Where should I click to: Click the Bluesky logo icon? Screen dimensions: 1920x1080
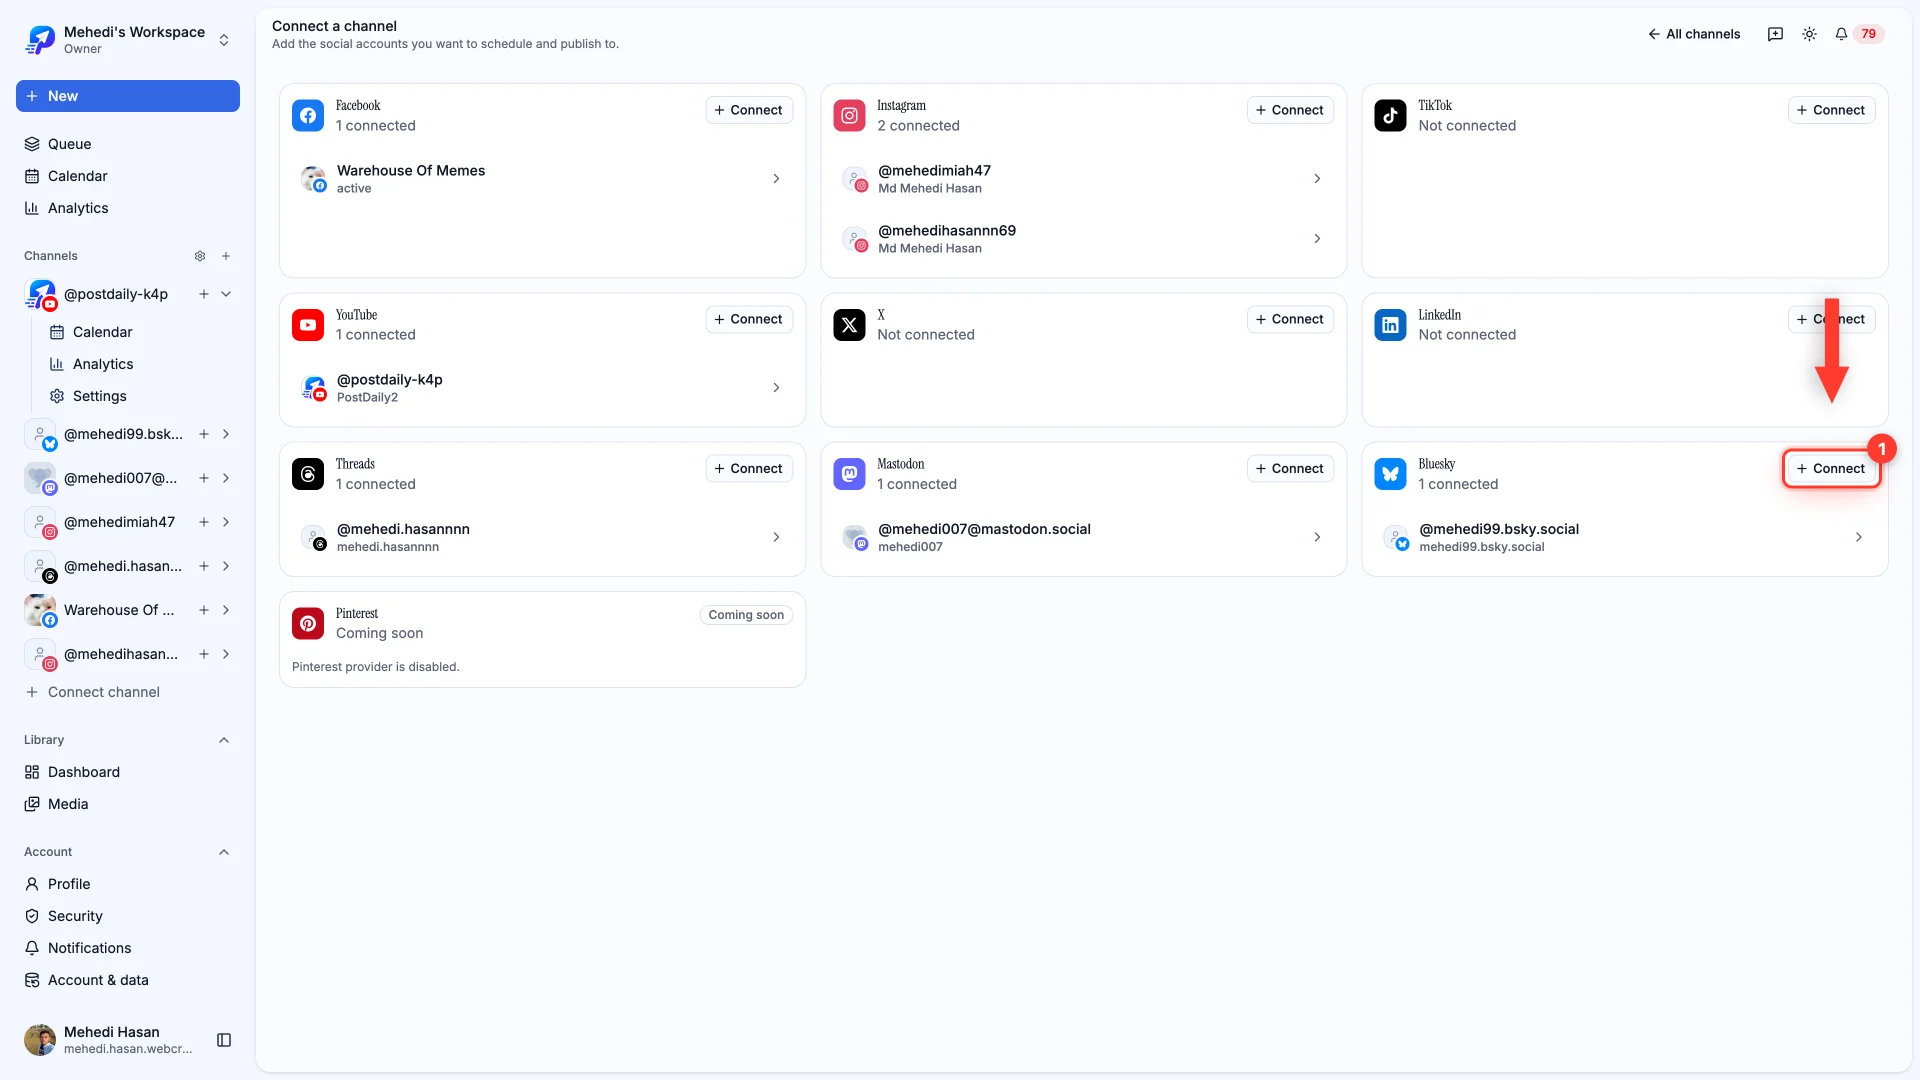(1390, 474)
